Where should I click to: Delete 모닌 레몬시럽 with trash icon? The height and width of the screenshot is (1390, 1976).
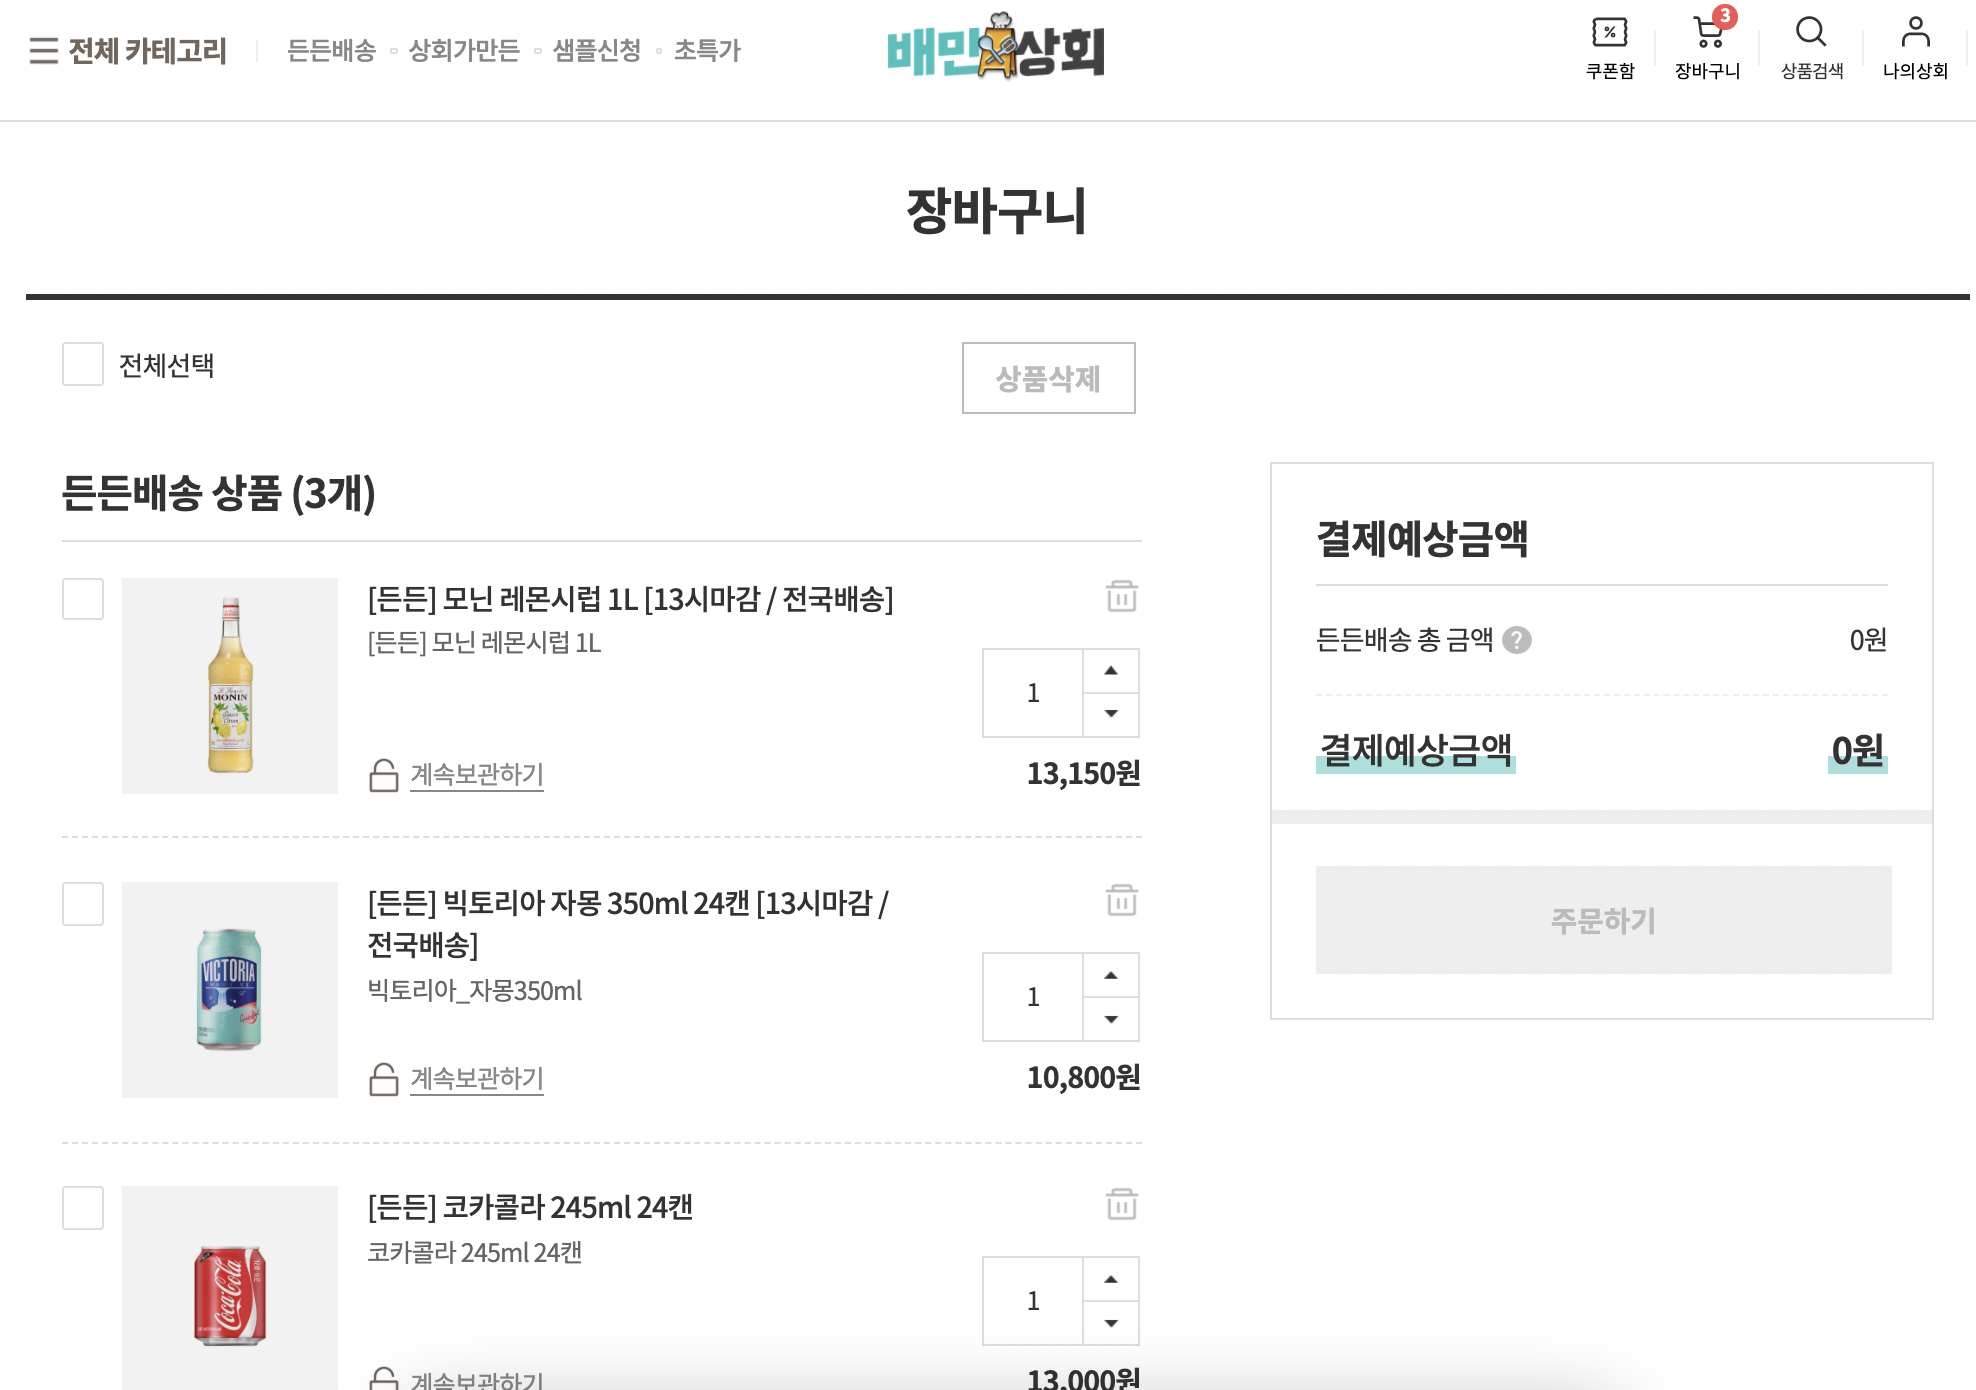(x=1121, y=596)
